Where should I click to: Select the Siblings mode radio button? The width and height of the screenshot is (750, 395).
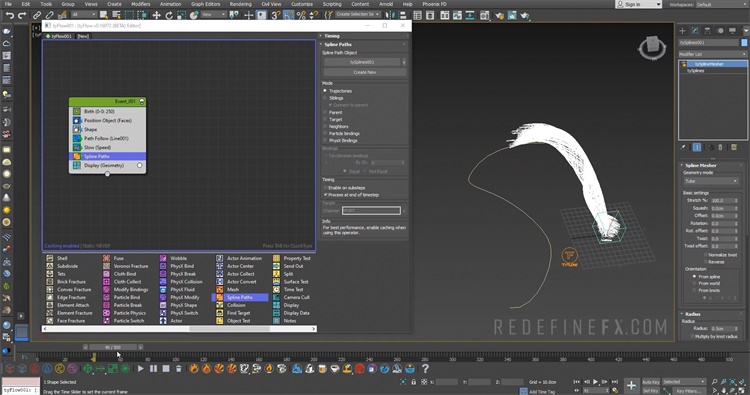[x=325, y=98]
